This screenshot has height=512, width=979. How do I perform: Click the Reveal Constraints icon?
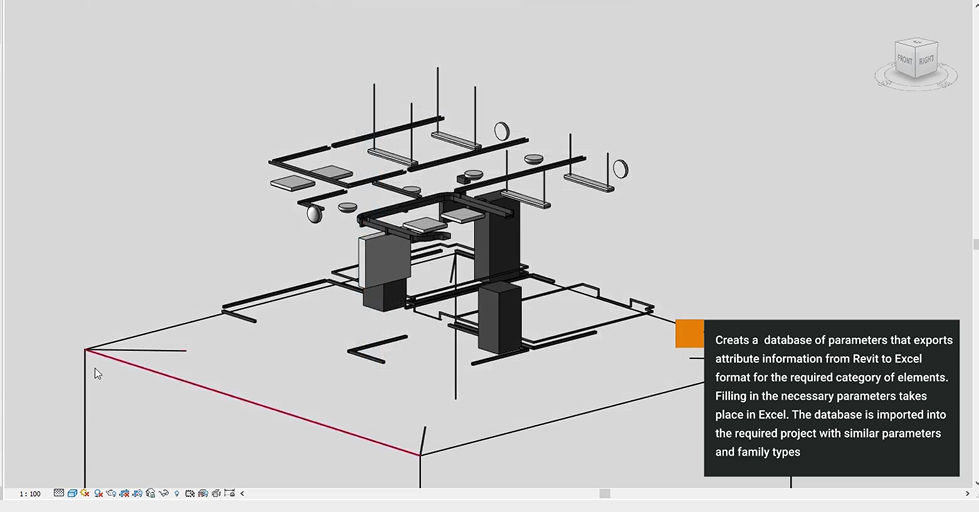(x=229, y=493)
